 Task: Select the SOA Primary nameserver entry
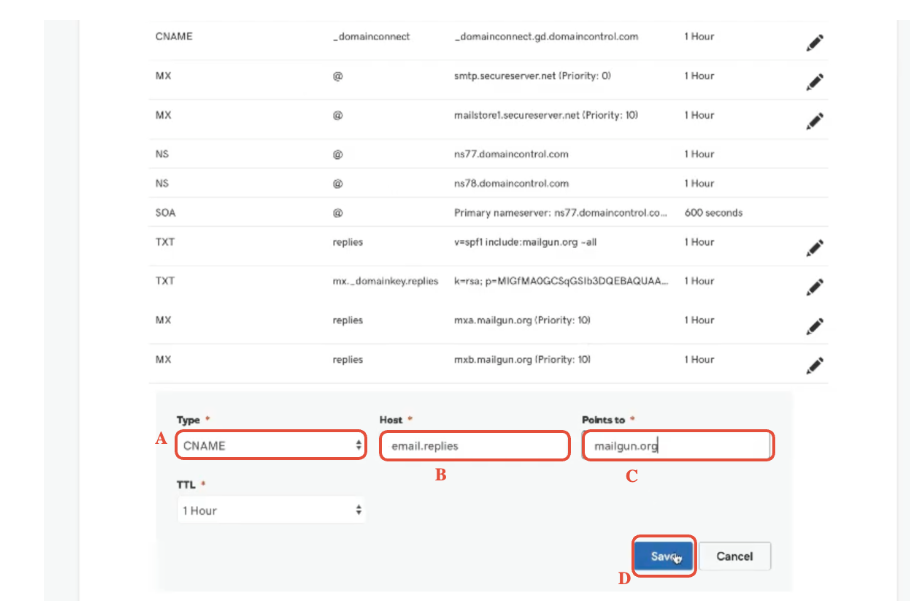coord(560,212)
